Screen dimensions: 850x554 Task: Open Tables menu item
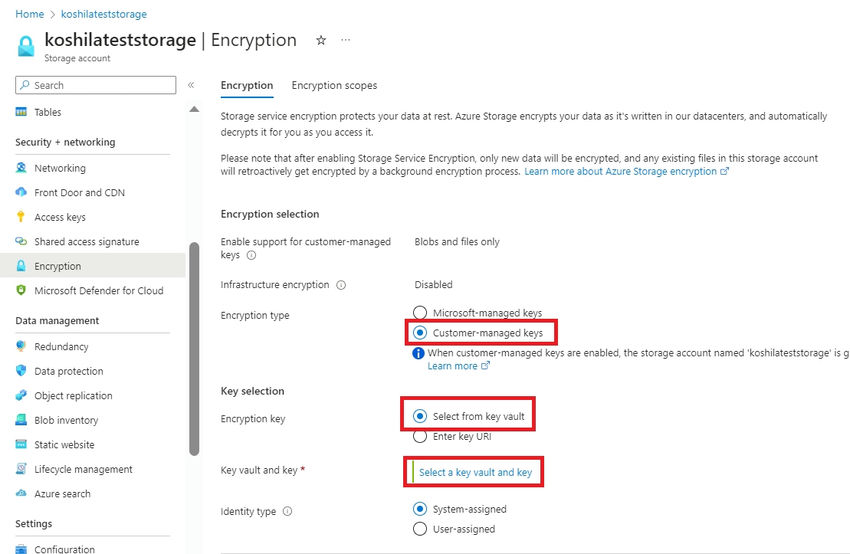click(x=48, y=112)
